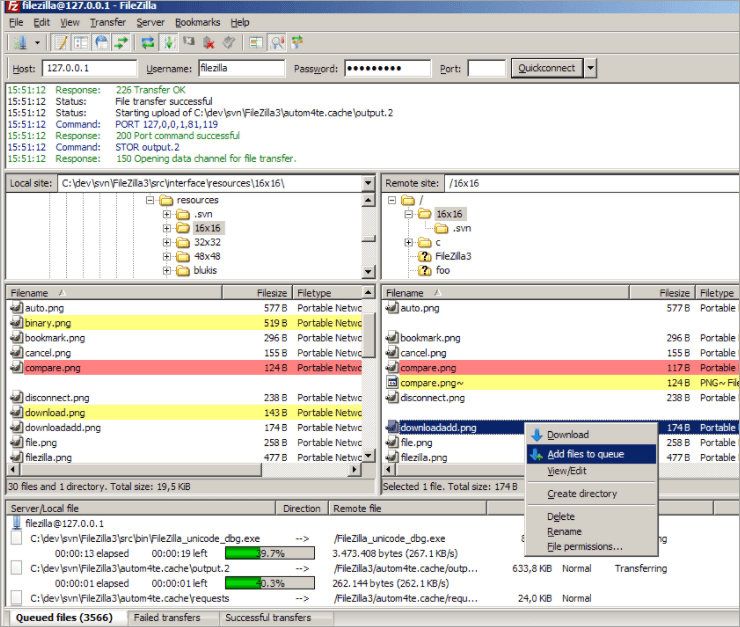This screenshot has width=740, height=627.
Task: Collapse the resources folder node
Action: [x=150, y=200]
